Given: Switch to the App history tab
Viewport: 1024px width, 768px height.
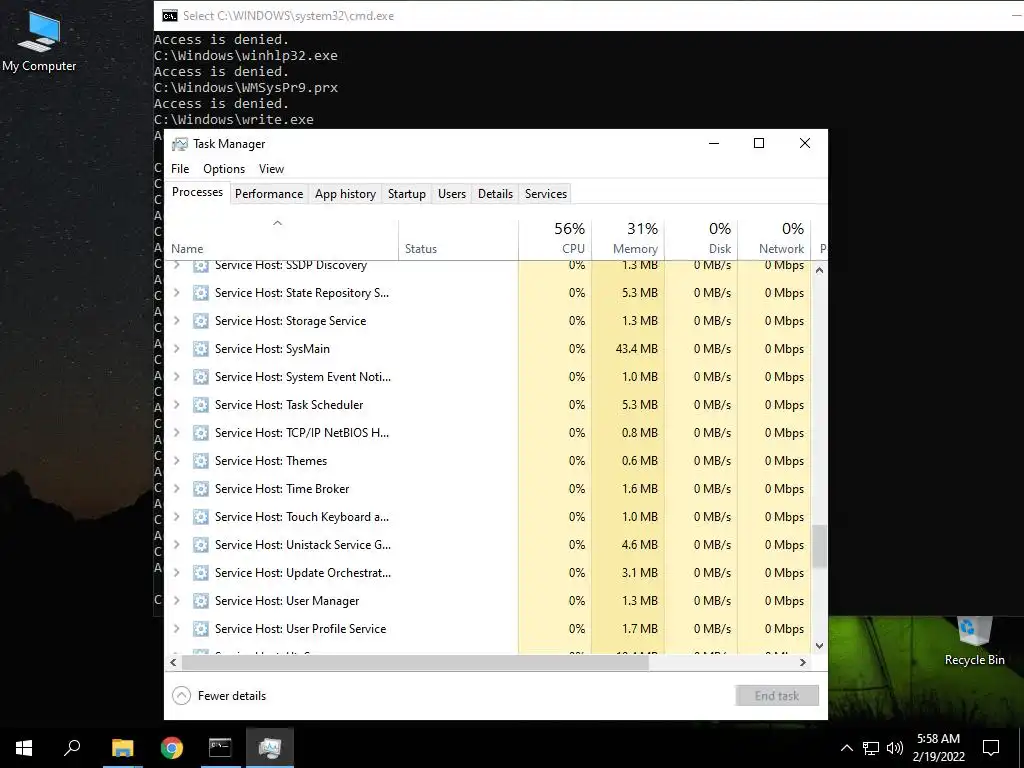Looking at the screenshot, I should click(x=345, y=194).
